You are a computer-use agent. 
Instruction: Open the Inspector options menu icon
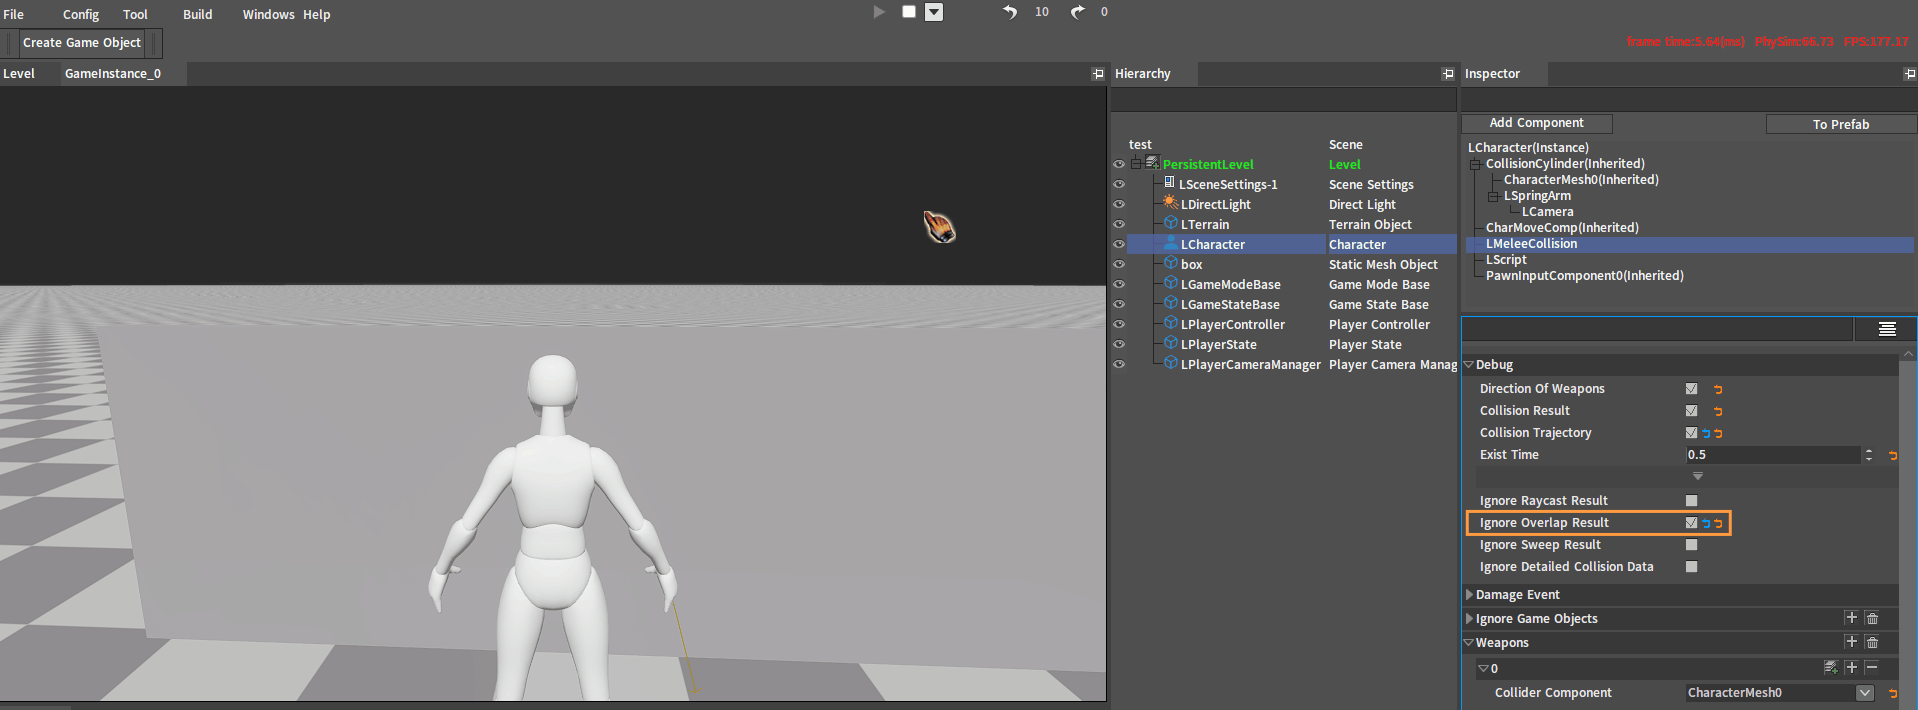point(1887,329)
